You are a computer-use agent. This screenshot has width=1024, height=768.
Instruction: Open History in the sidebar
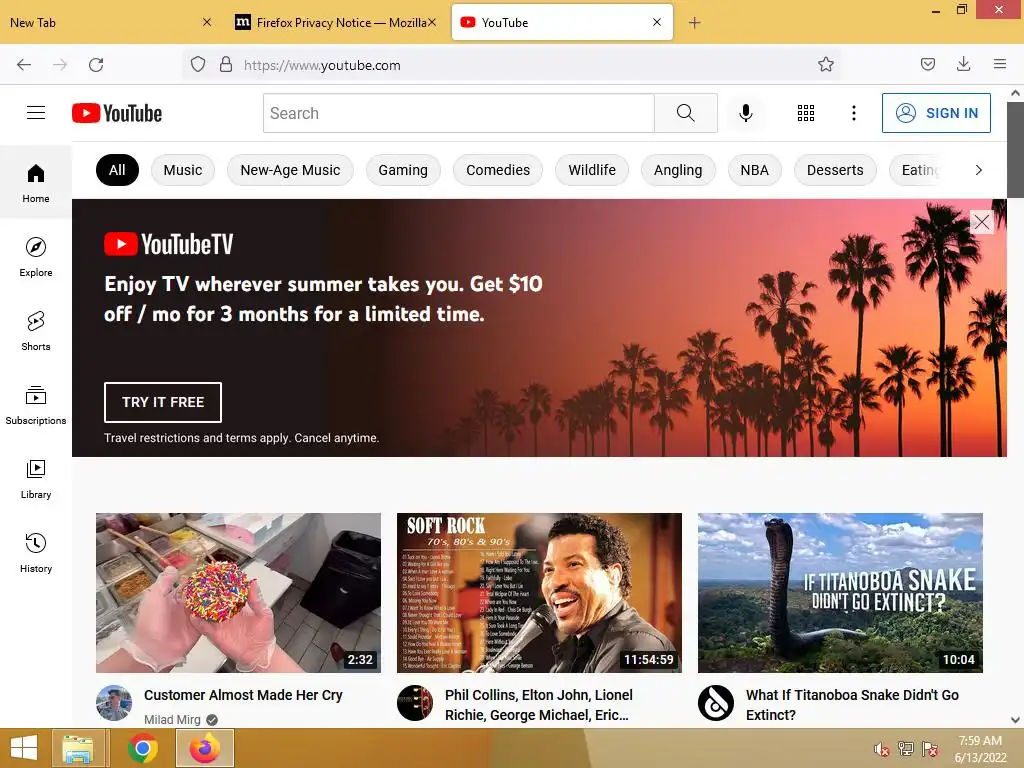click(x=36, y=552)
